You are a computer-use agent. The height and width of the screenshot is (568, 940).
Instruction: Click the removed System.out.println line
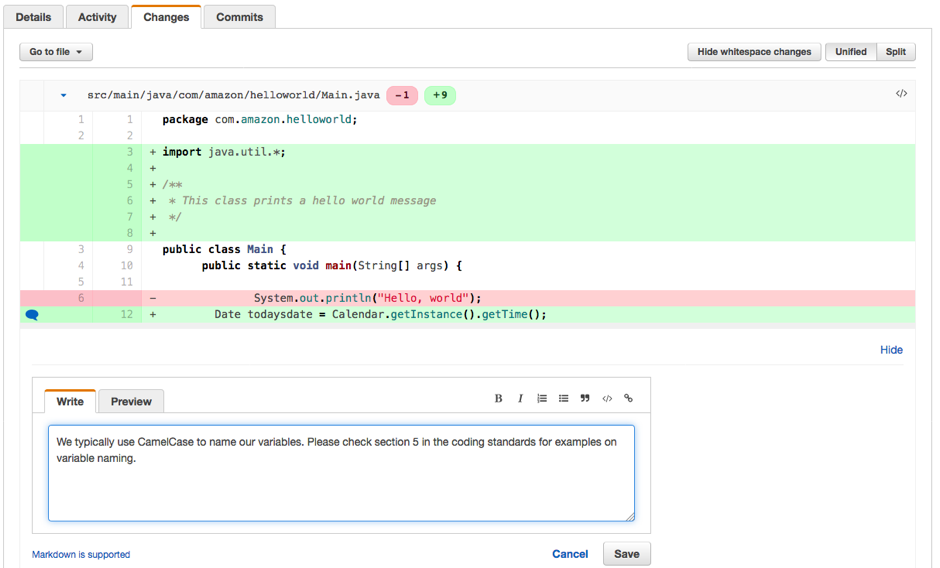click(468, 298)
